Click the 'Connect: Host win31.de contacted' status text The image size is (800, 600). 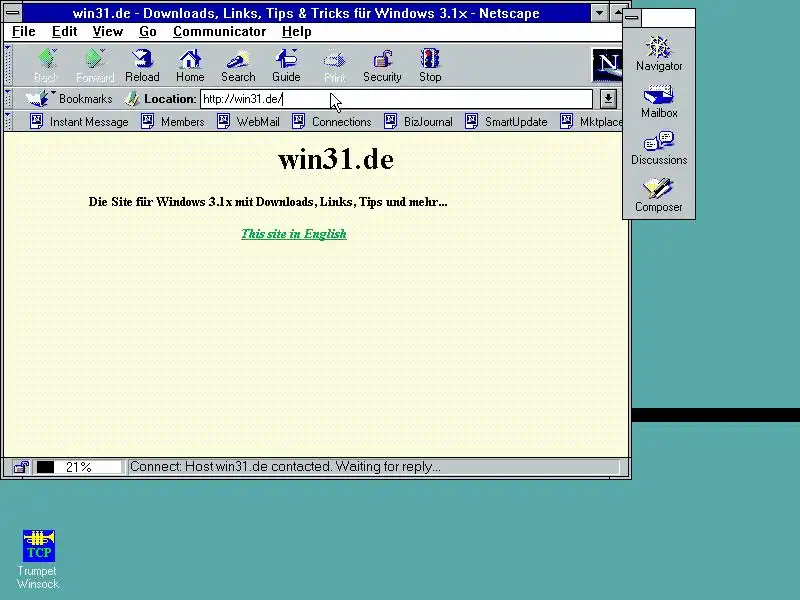[x=285, y=467]
